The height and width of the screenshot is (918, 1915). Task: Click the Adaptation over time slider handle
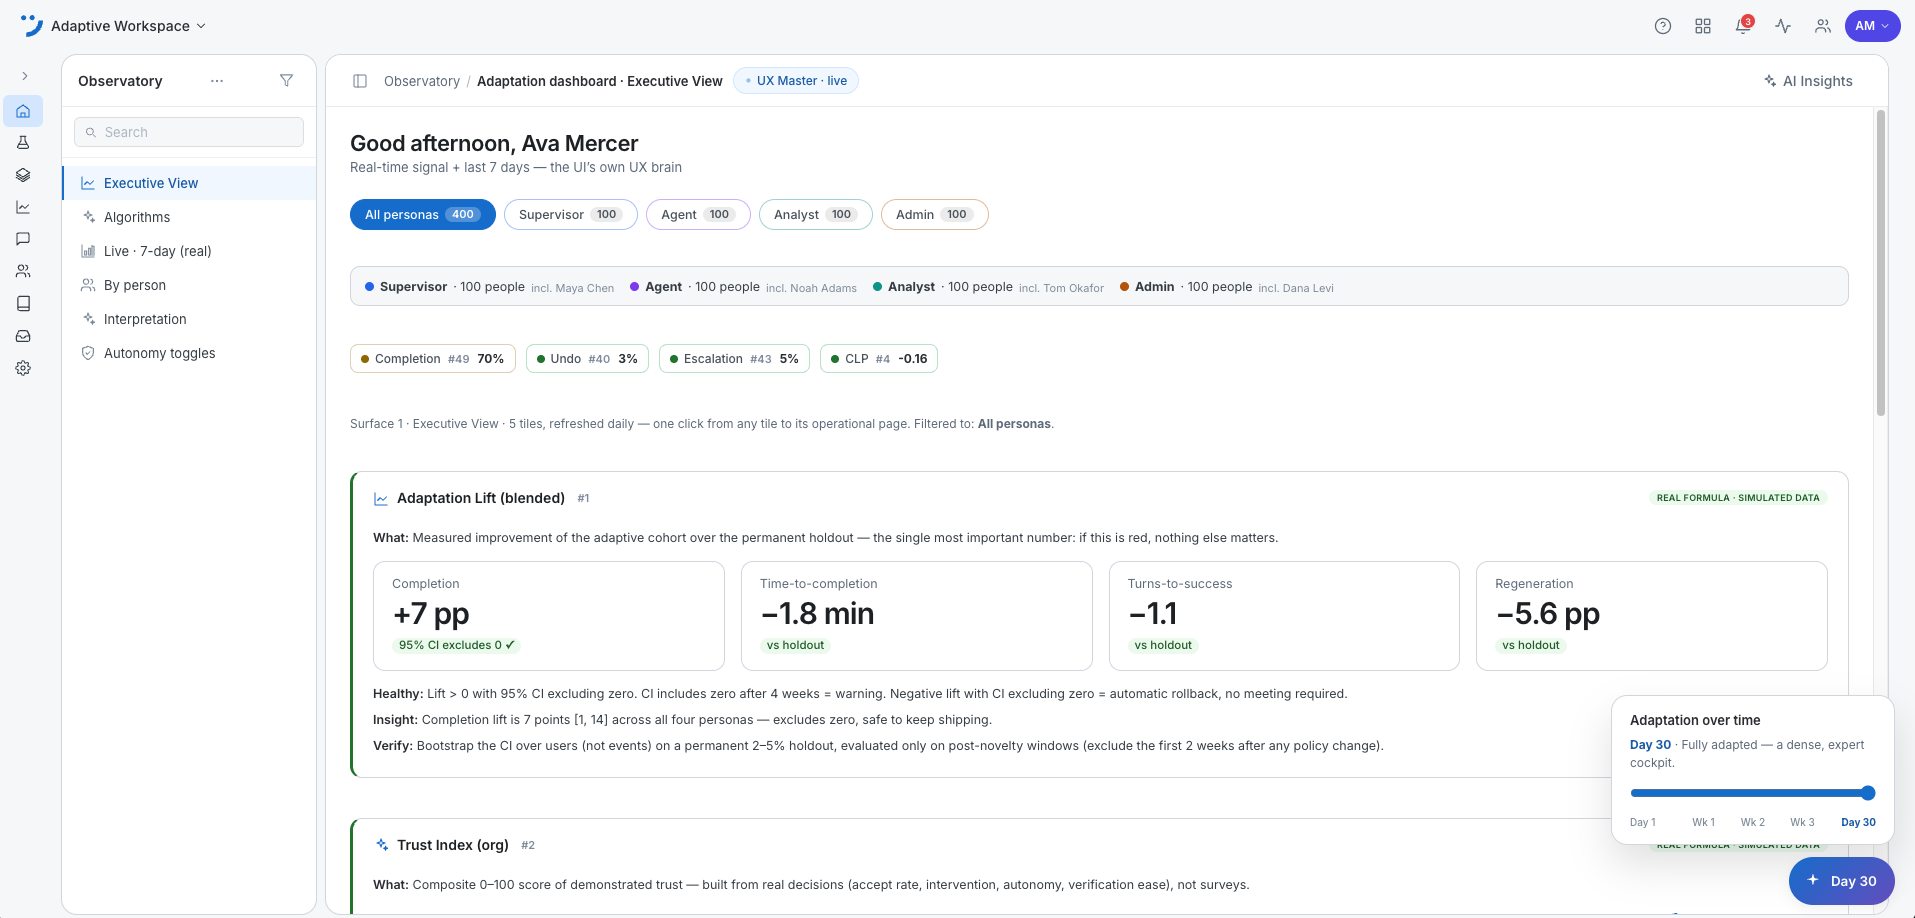1868,793
